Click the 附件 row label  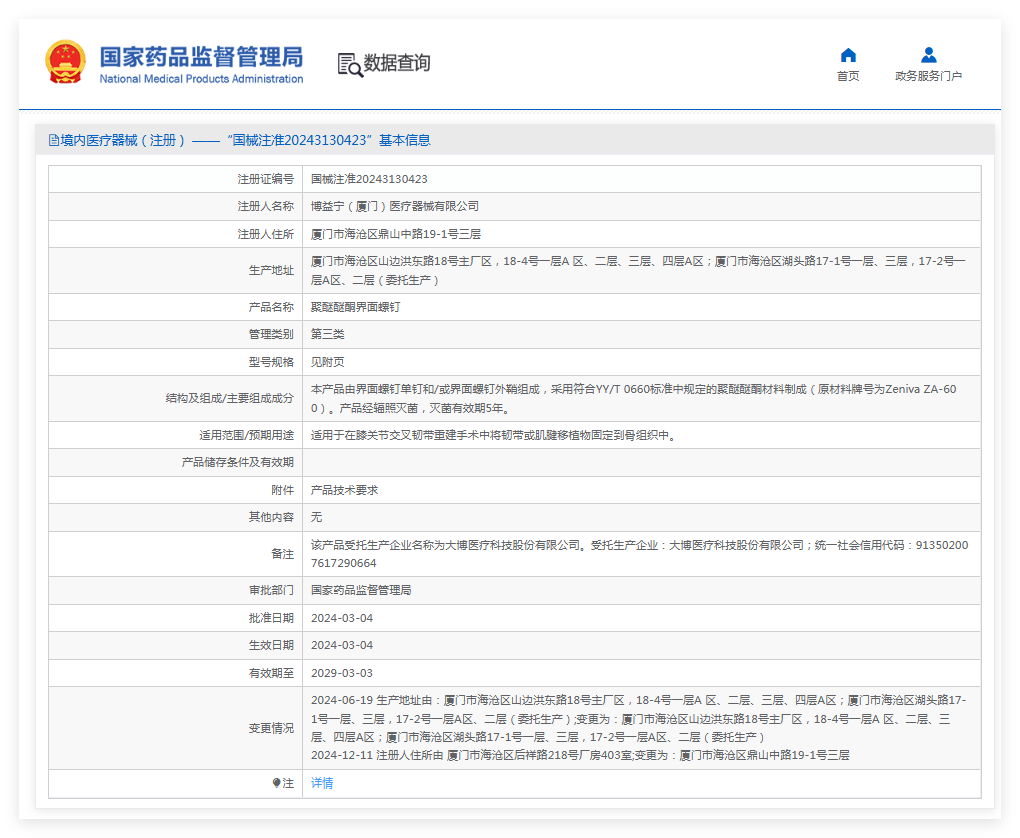point(282,491)
